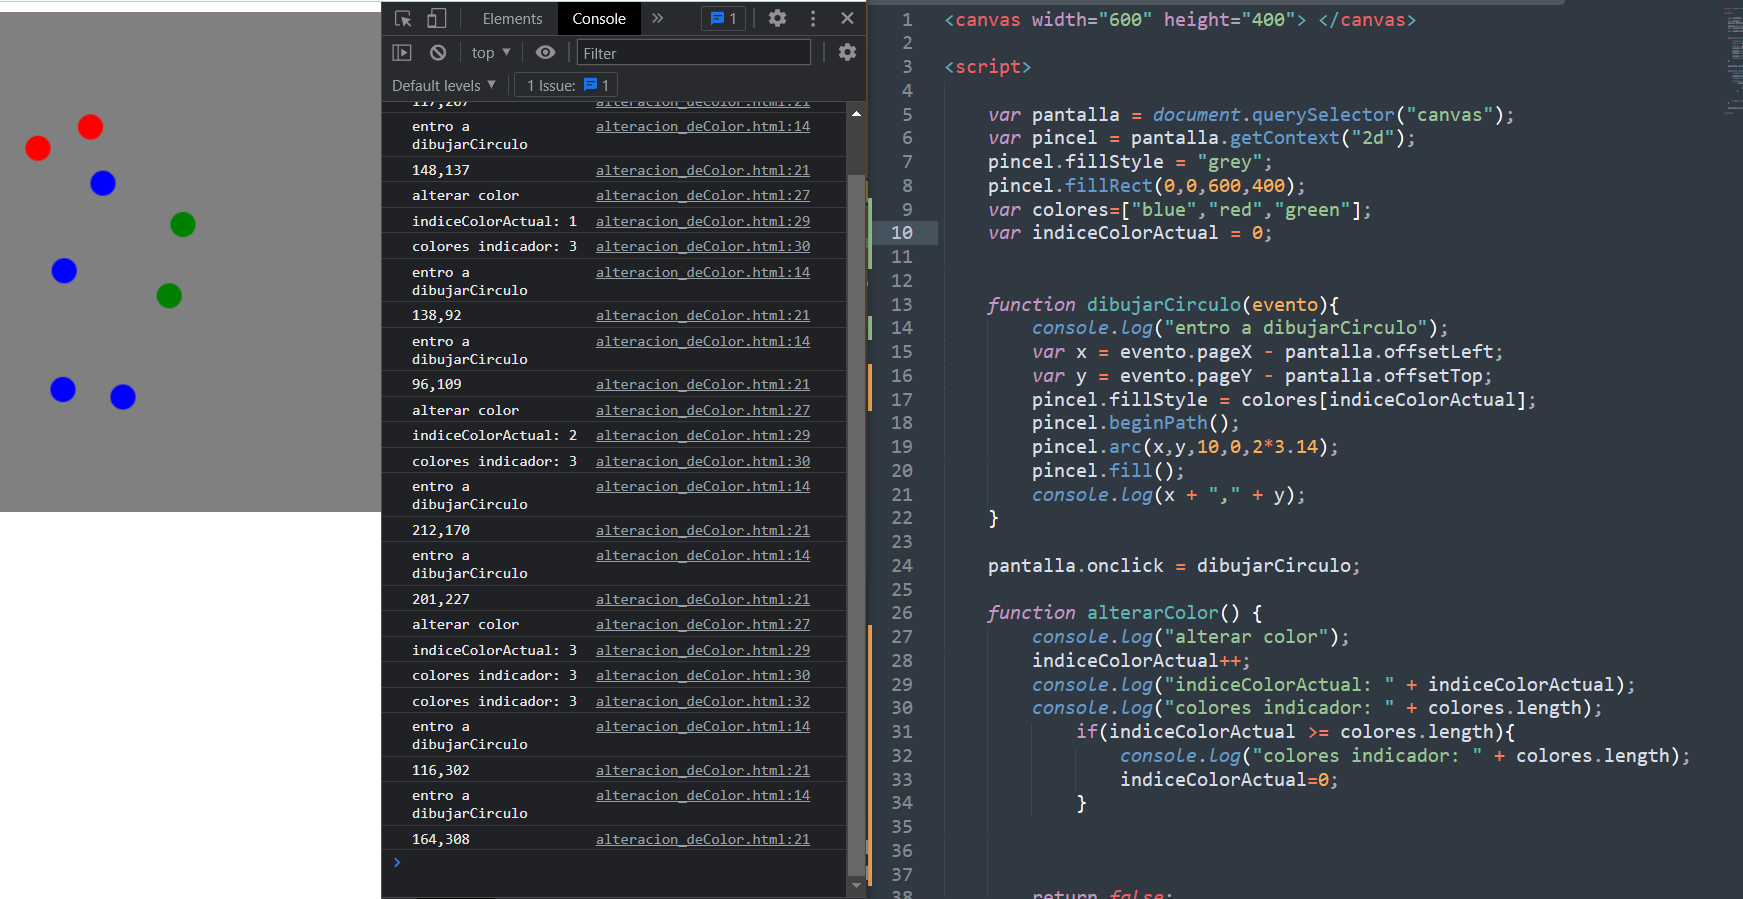Show the console sidebar icon
Viewport: 1743px width, 899px height.
pyautogui.click(x=402, y=52)
